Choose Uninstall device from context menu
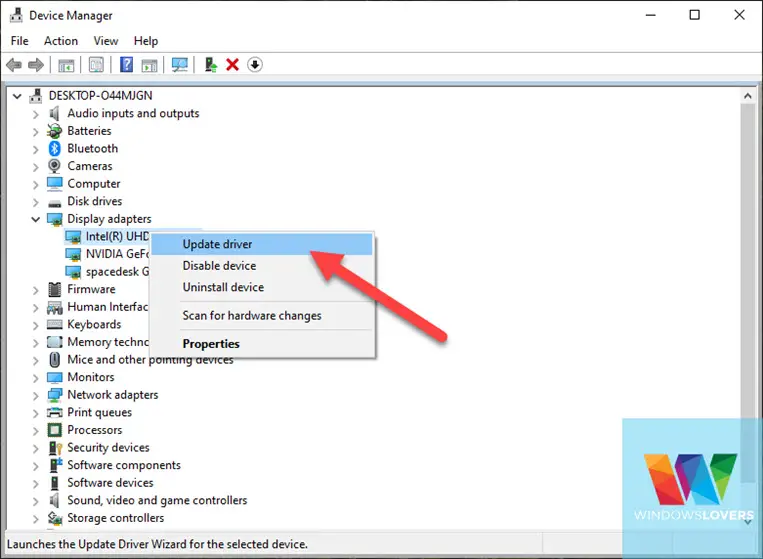Image resolution: width=763 pixels, height=559 pixels. pos(262,287)
